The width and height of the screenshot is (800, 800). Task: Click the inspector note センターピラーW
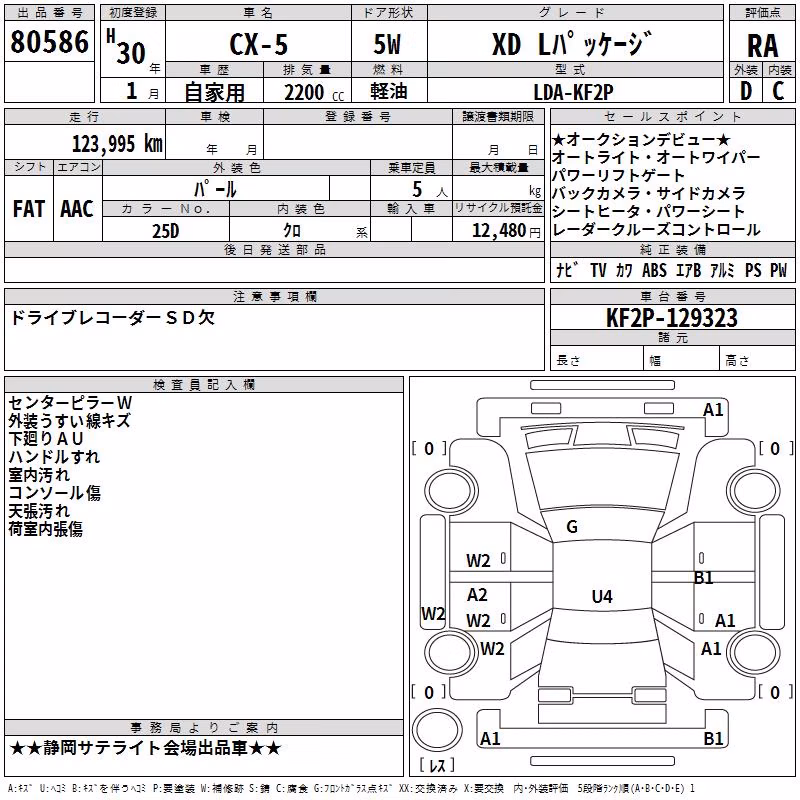coord(70,403)
